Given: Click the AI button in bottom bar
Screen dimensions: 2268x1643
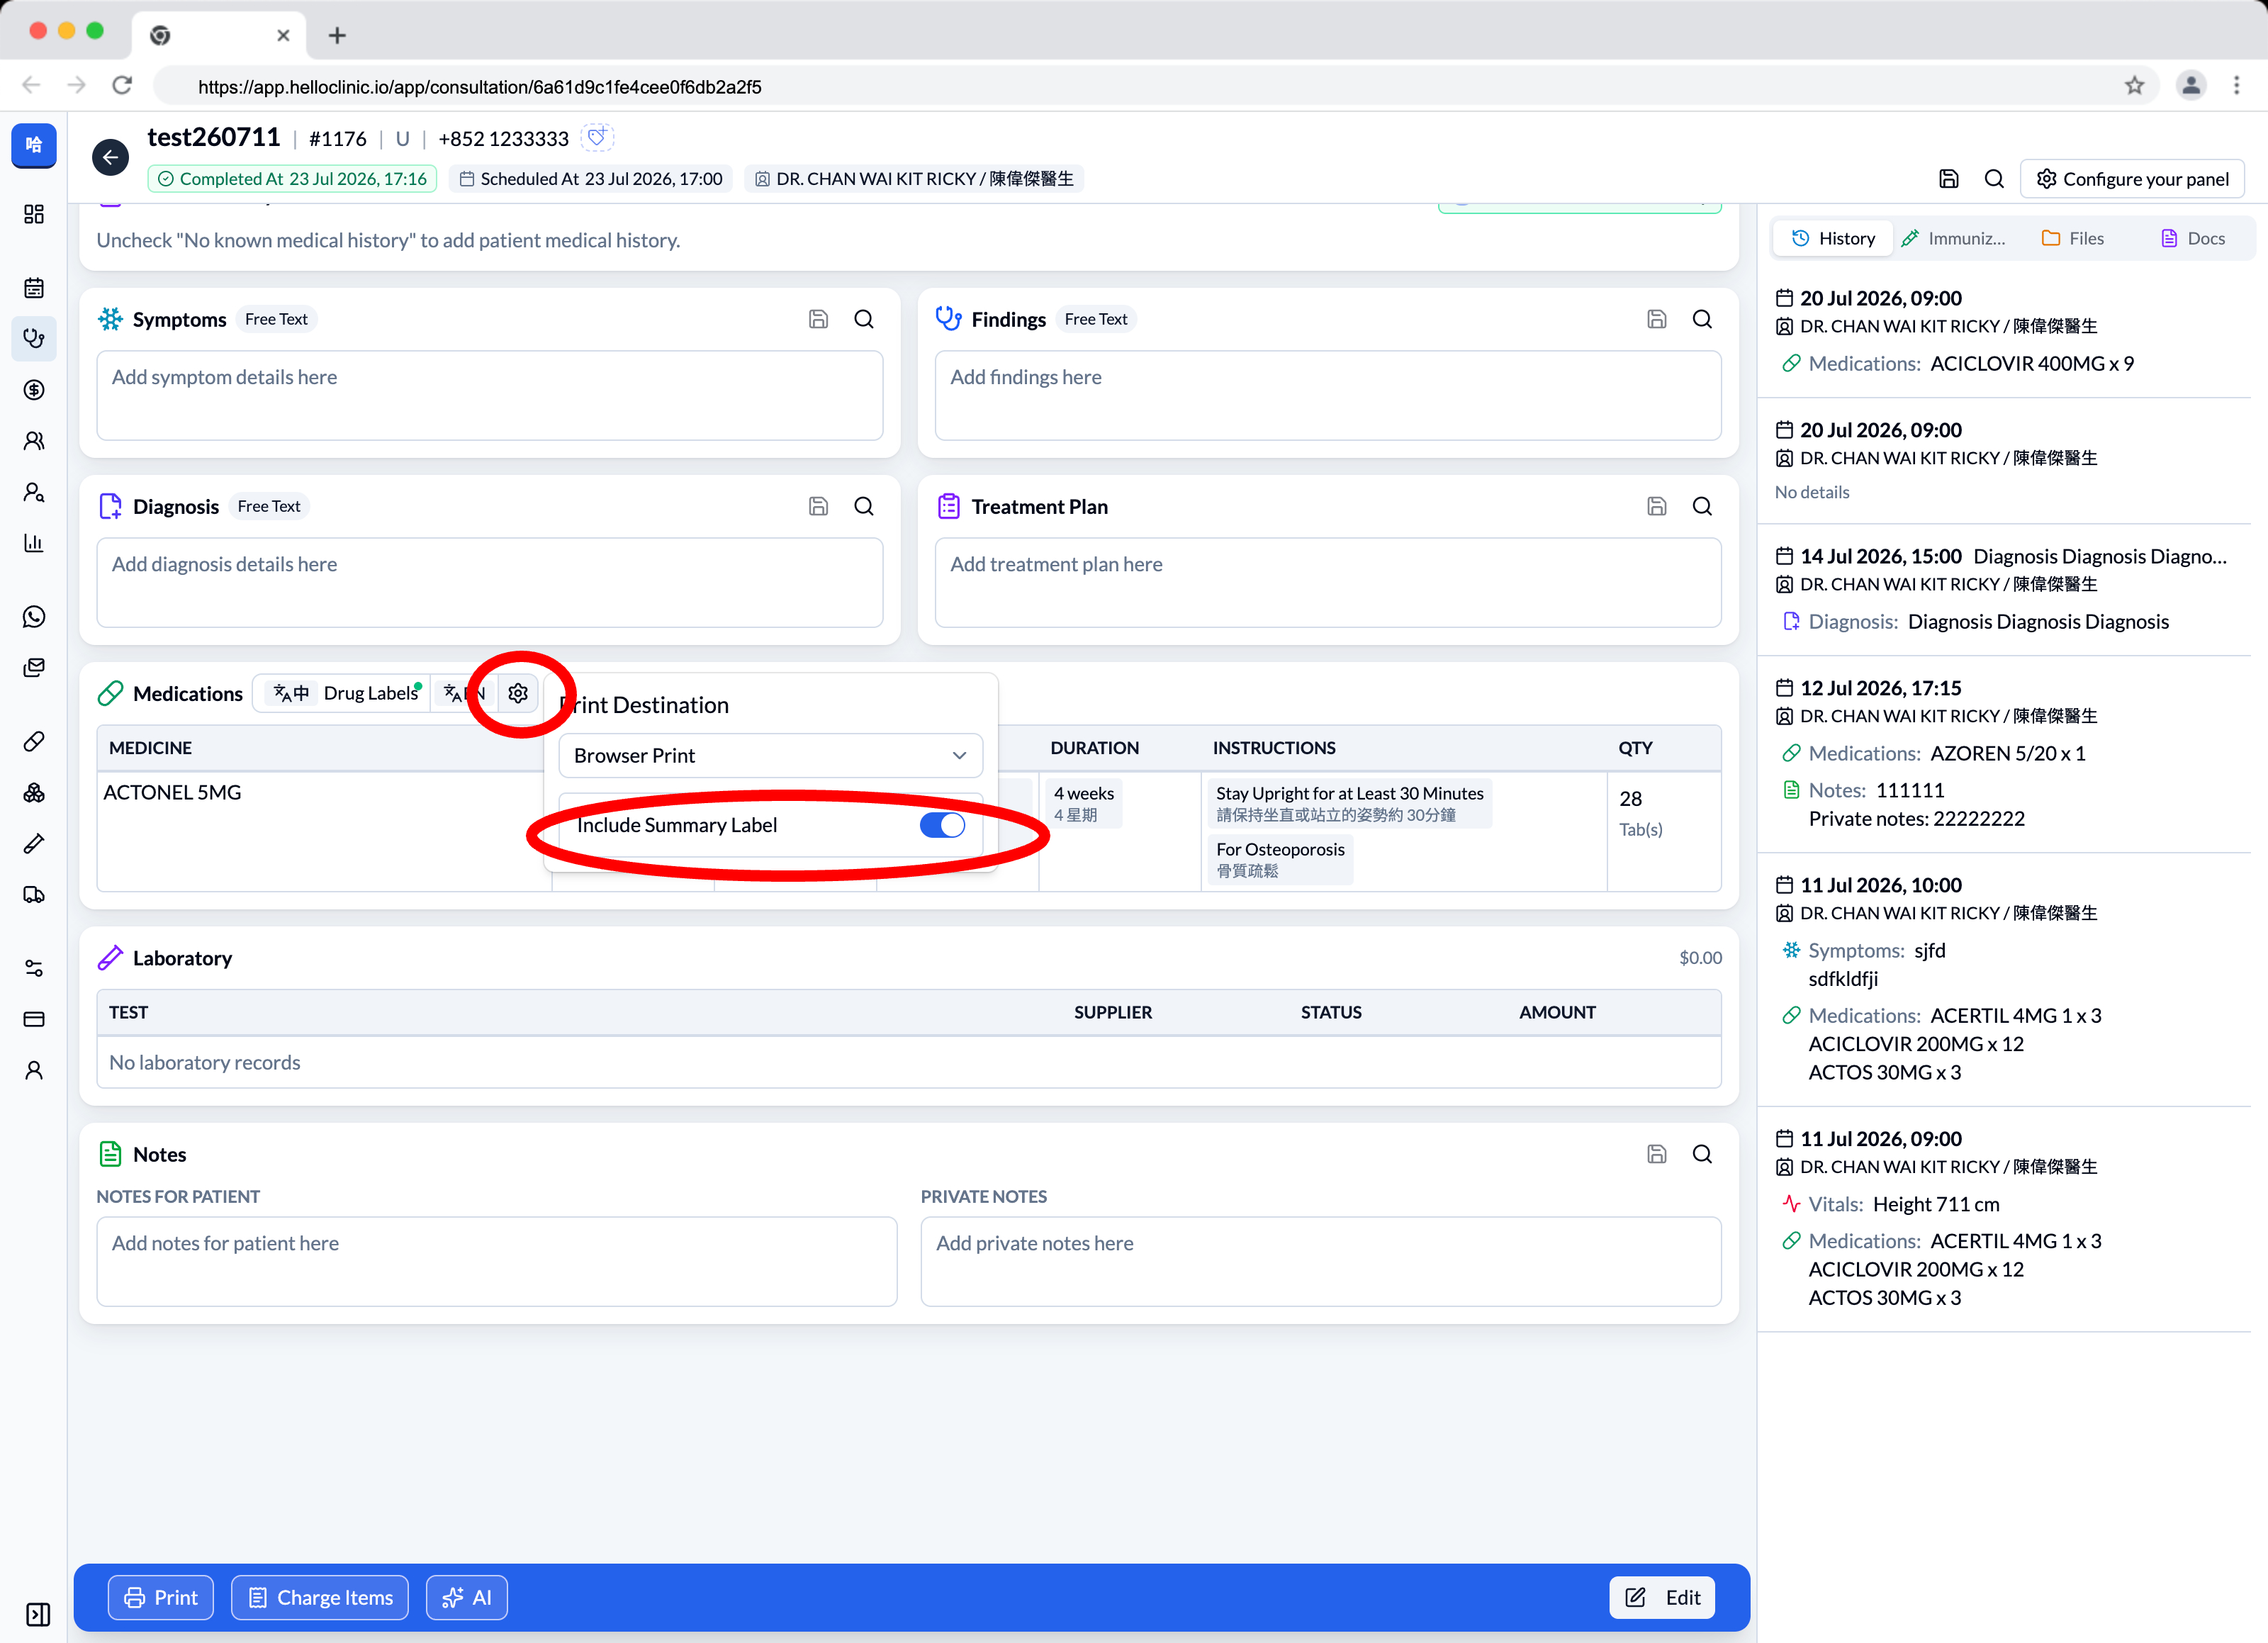Looking at the screenshot, I should pyautogui.click(x=467, y=1597).
